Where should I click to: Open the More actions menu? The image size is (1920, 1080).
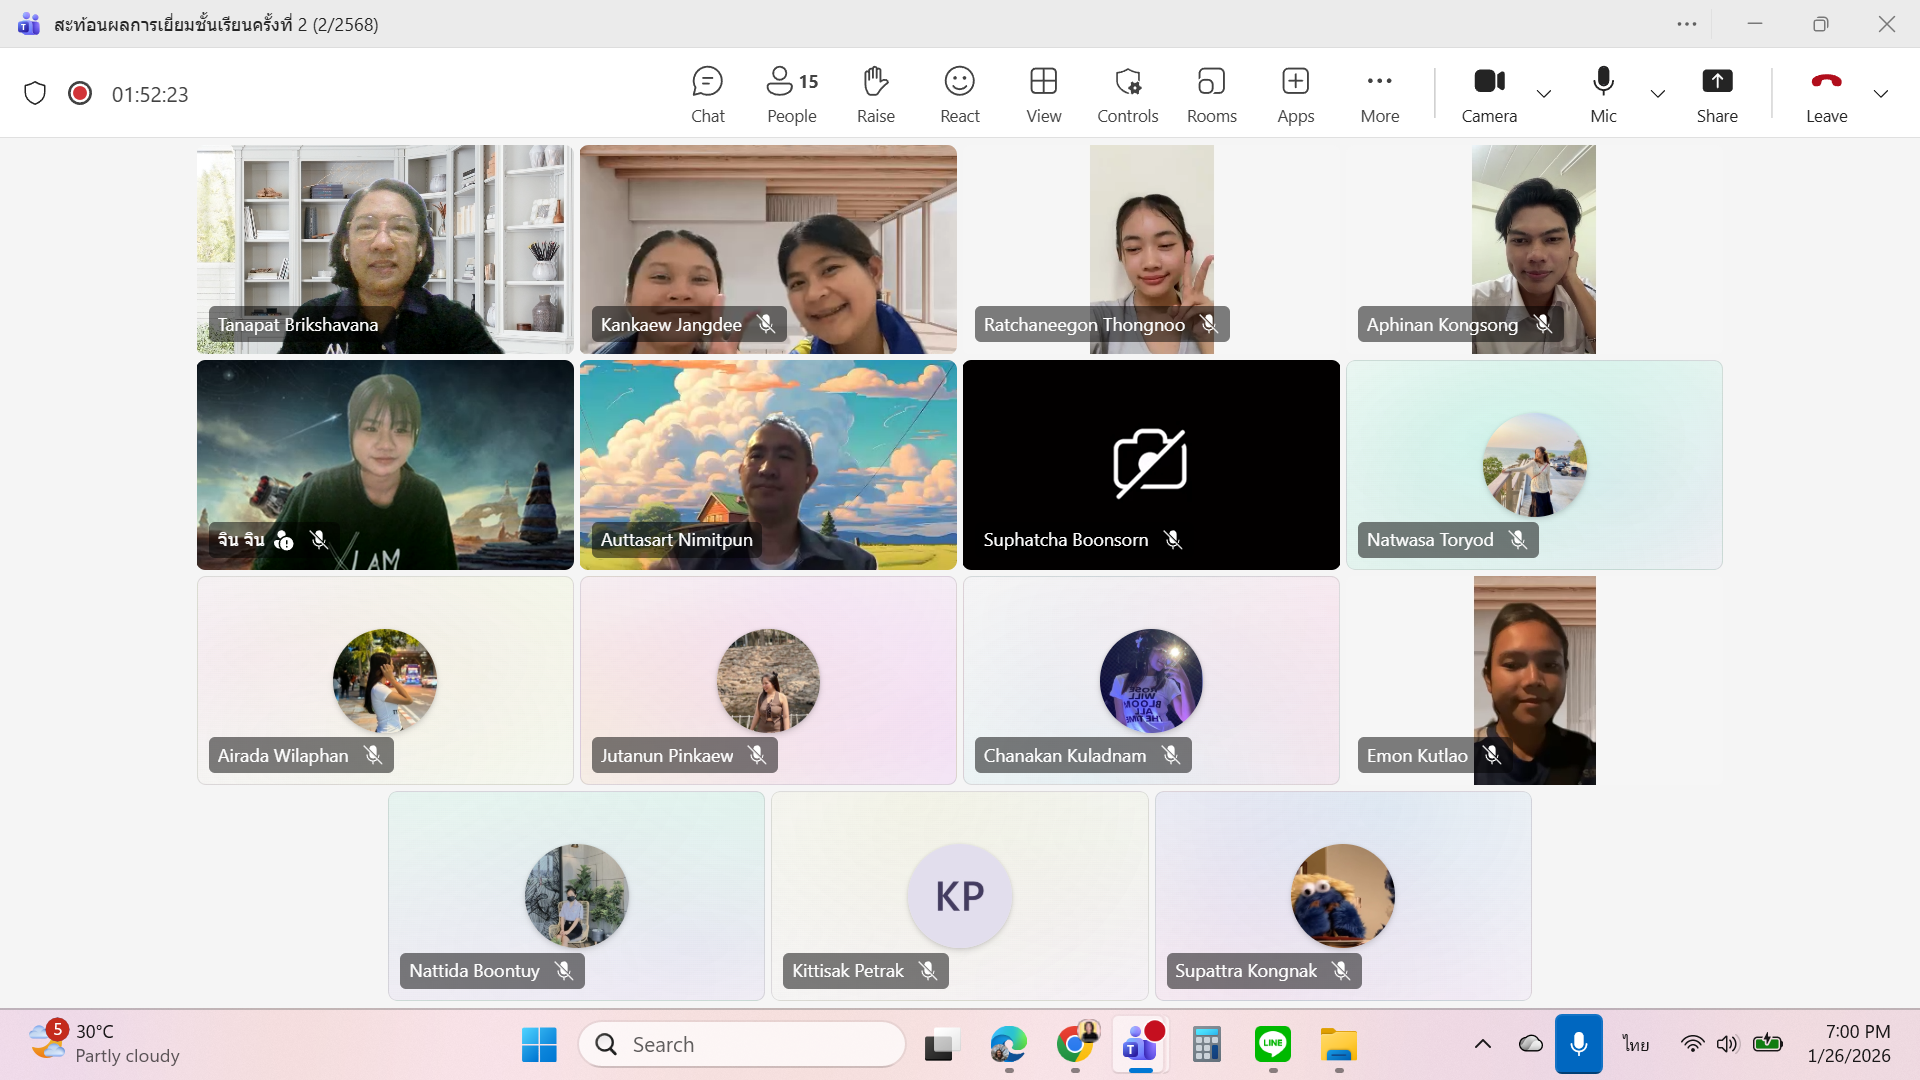tap(1379, 94)
